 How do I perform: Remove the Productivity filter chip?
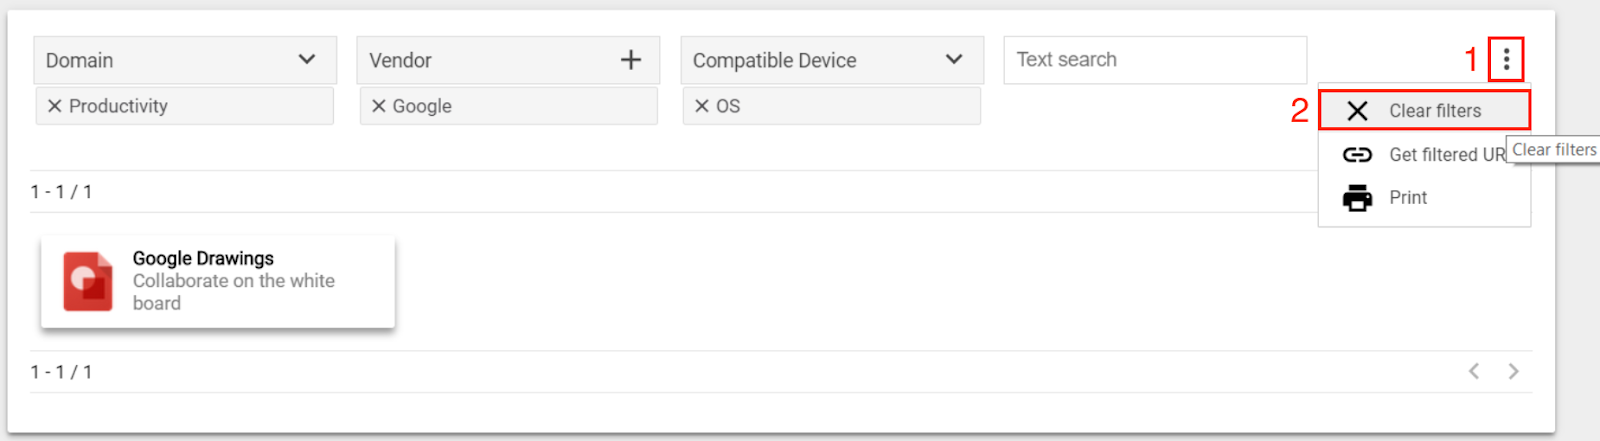click(x=55, y=106)
